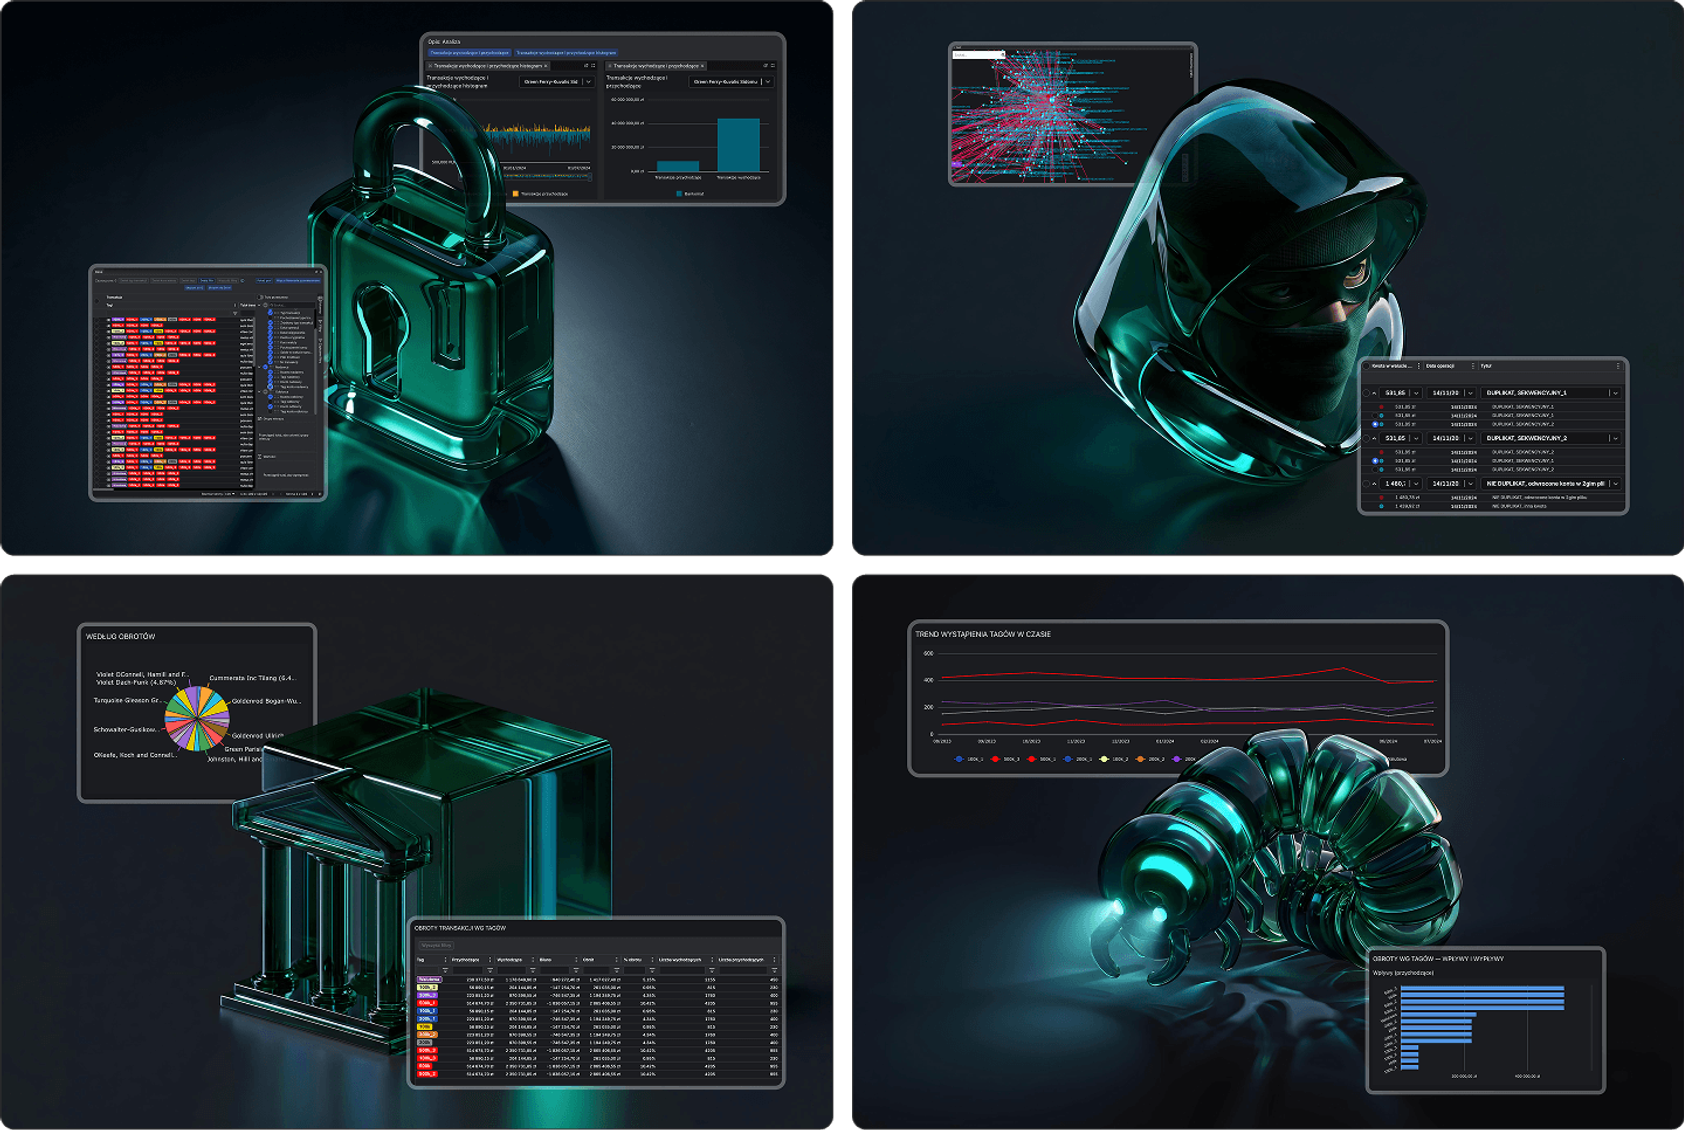The height and width of the screenshot is (1130, 1684).
Task: Click the 'Liczba wychodzących' column header
Action: pyautogui.click(x=680, y=960)
